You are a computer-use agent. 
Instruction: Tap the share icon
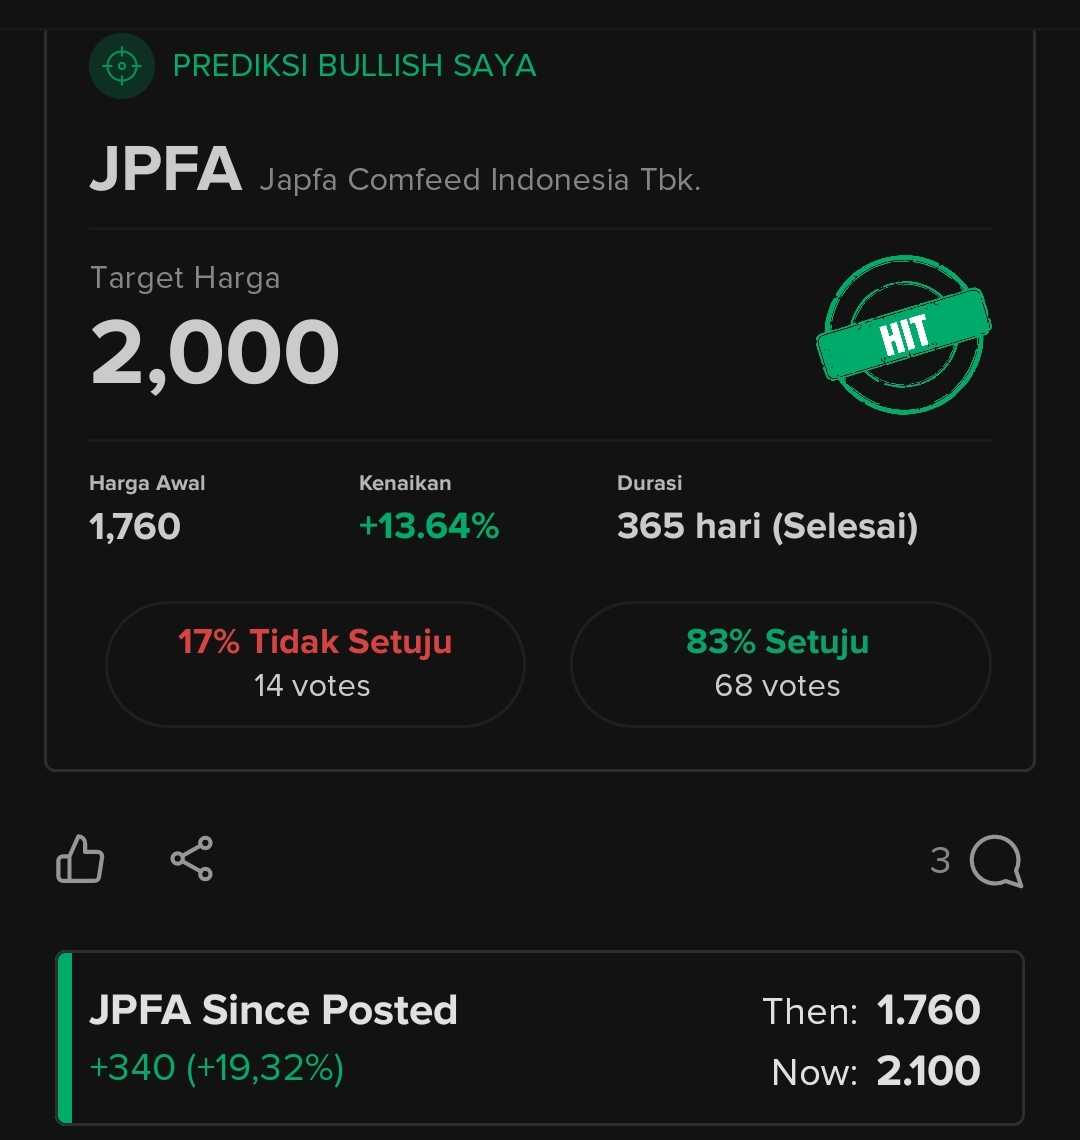(192, 859)
